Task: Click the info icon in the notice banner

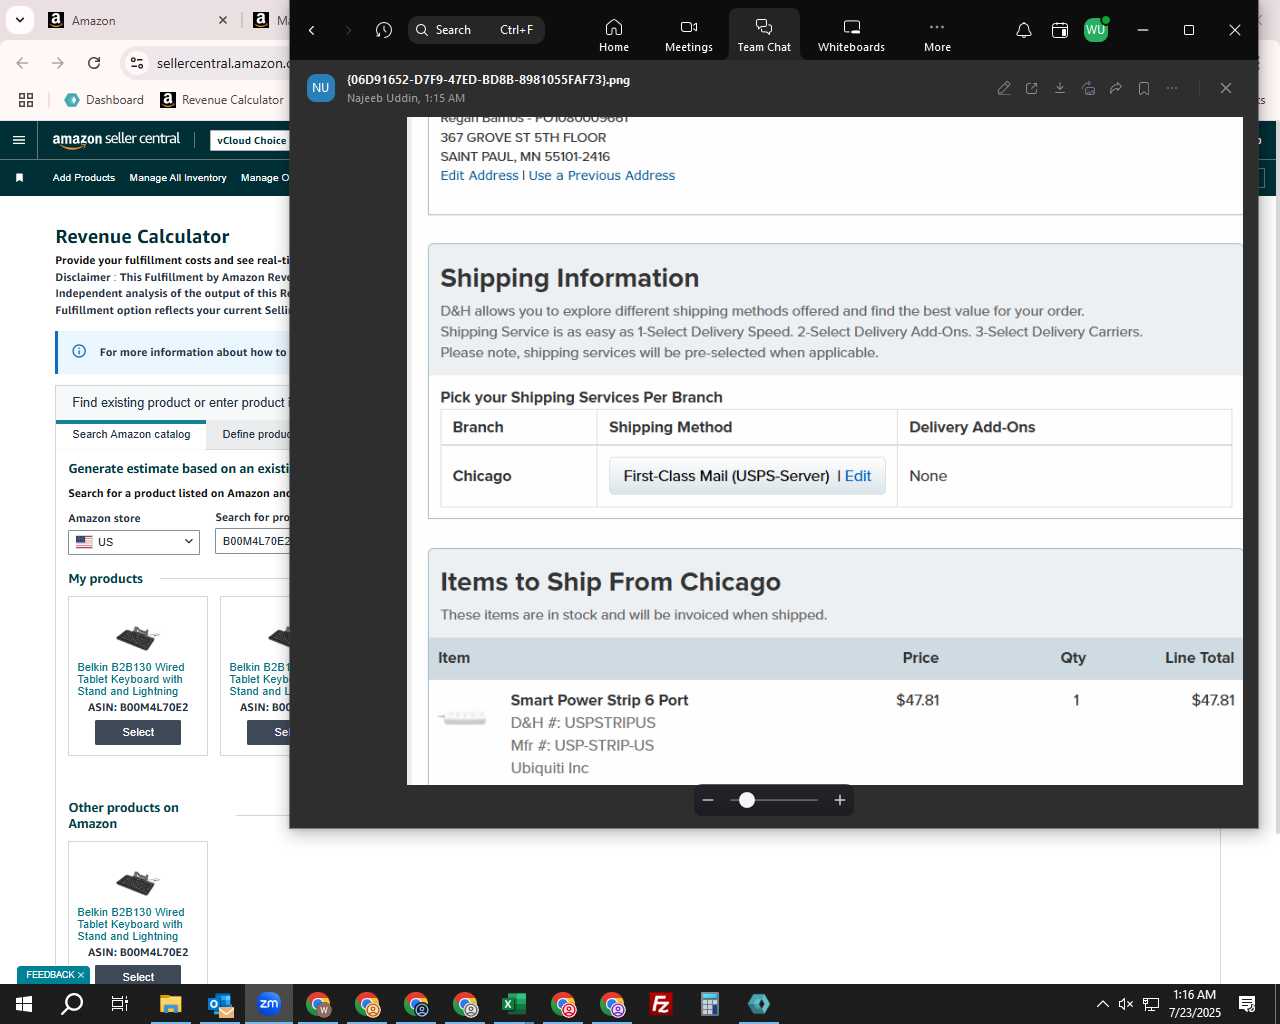Action: [x=79, y=351]
